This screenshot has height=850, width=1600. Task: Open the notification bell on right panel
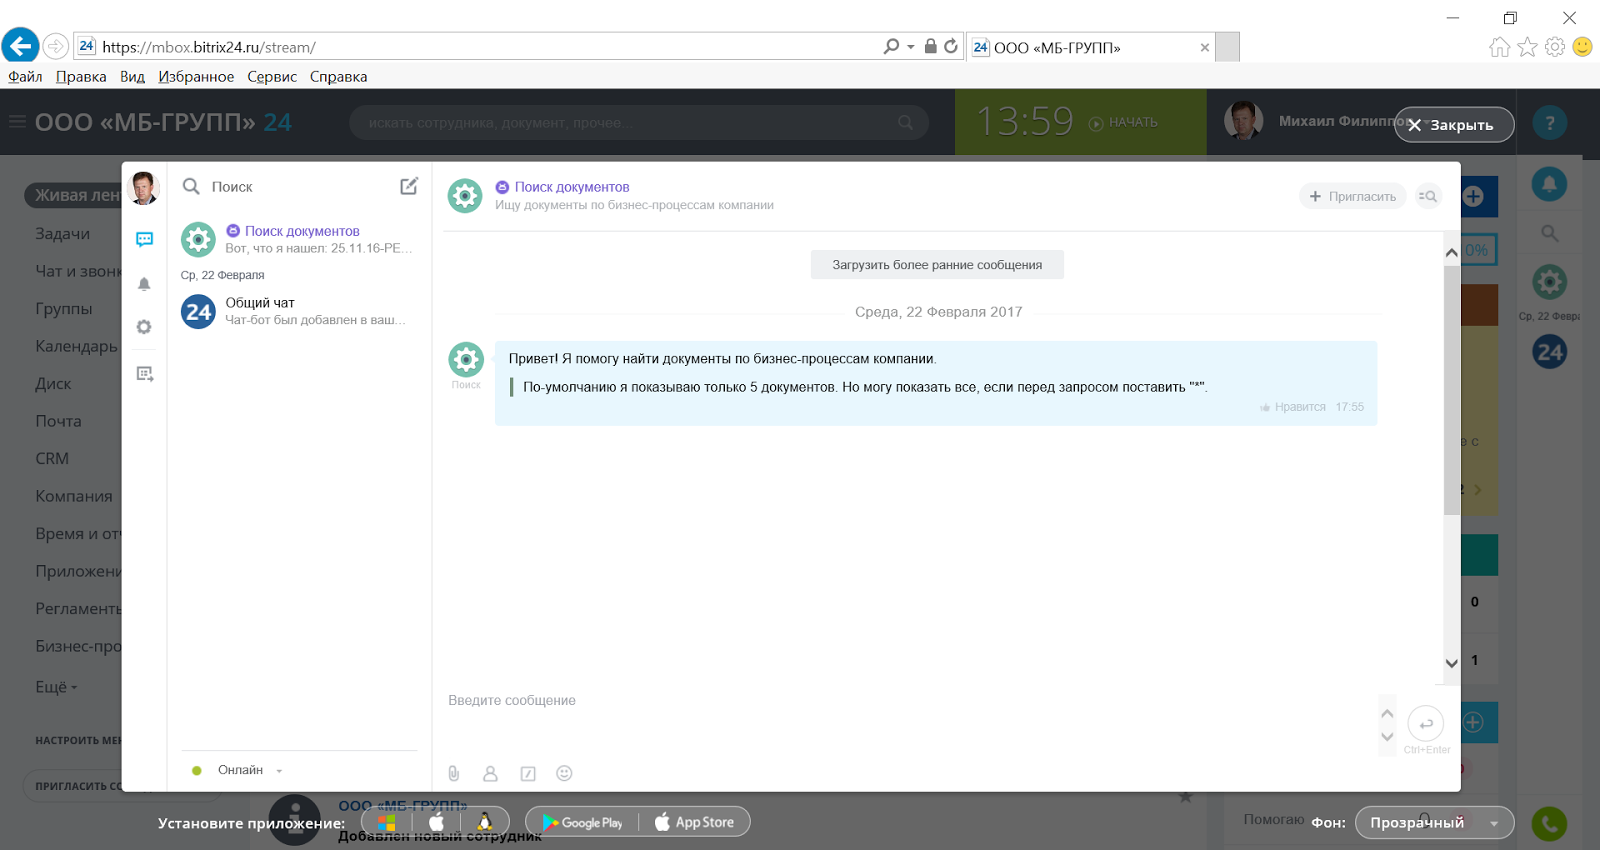click(1549, 184)
